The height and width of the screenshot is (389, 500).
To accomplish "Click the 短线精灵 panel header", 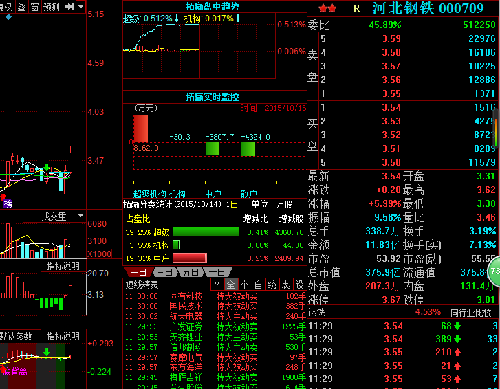I will pos(142,285).
